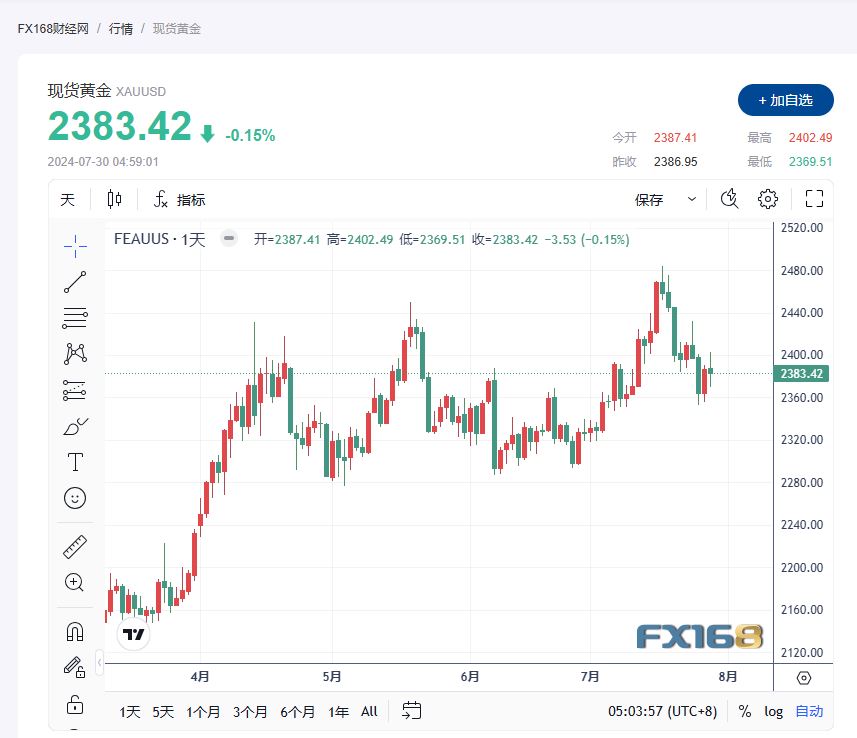Activate the ruler measure tool
The width and height of the screenshot is (857, 738).
click(75, 546)
